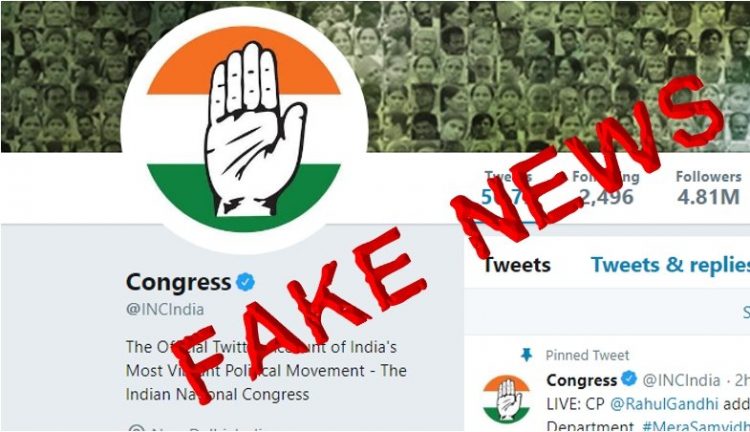The height and width of the screenshot is (432, 750).
Task: Click the blue pin icon above the pinned tweet
Action: [x=526, y=354]
